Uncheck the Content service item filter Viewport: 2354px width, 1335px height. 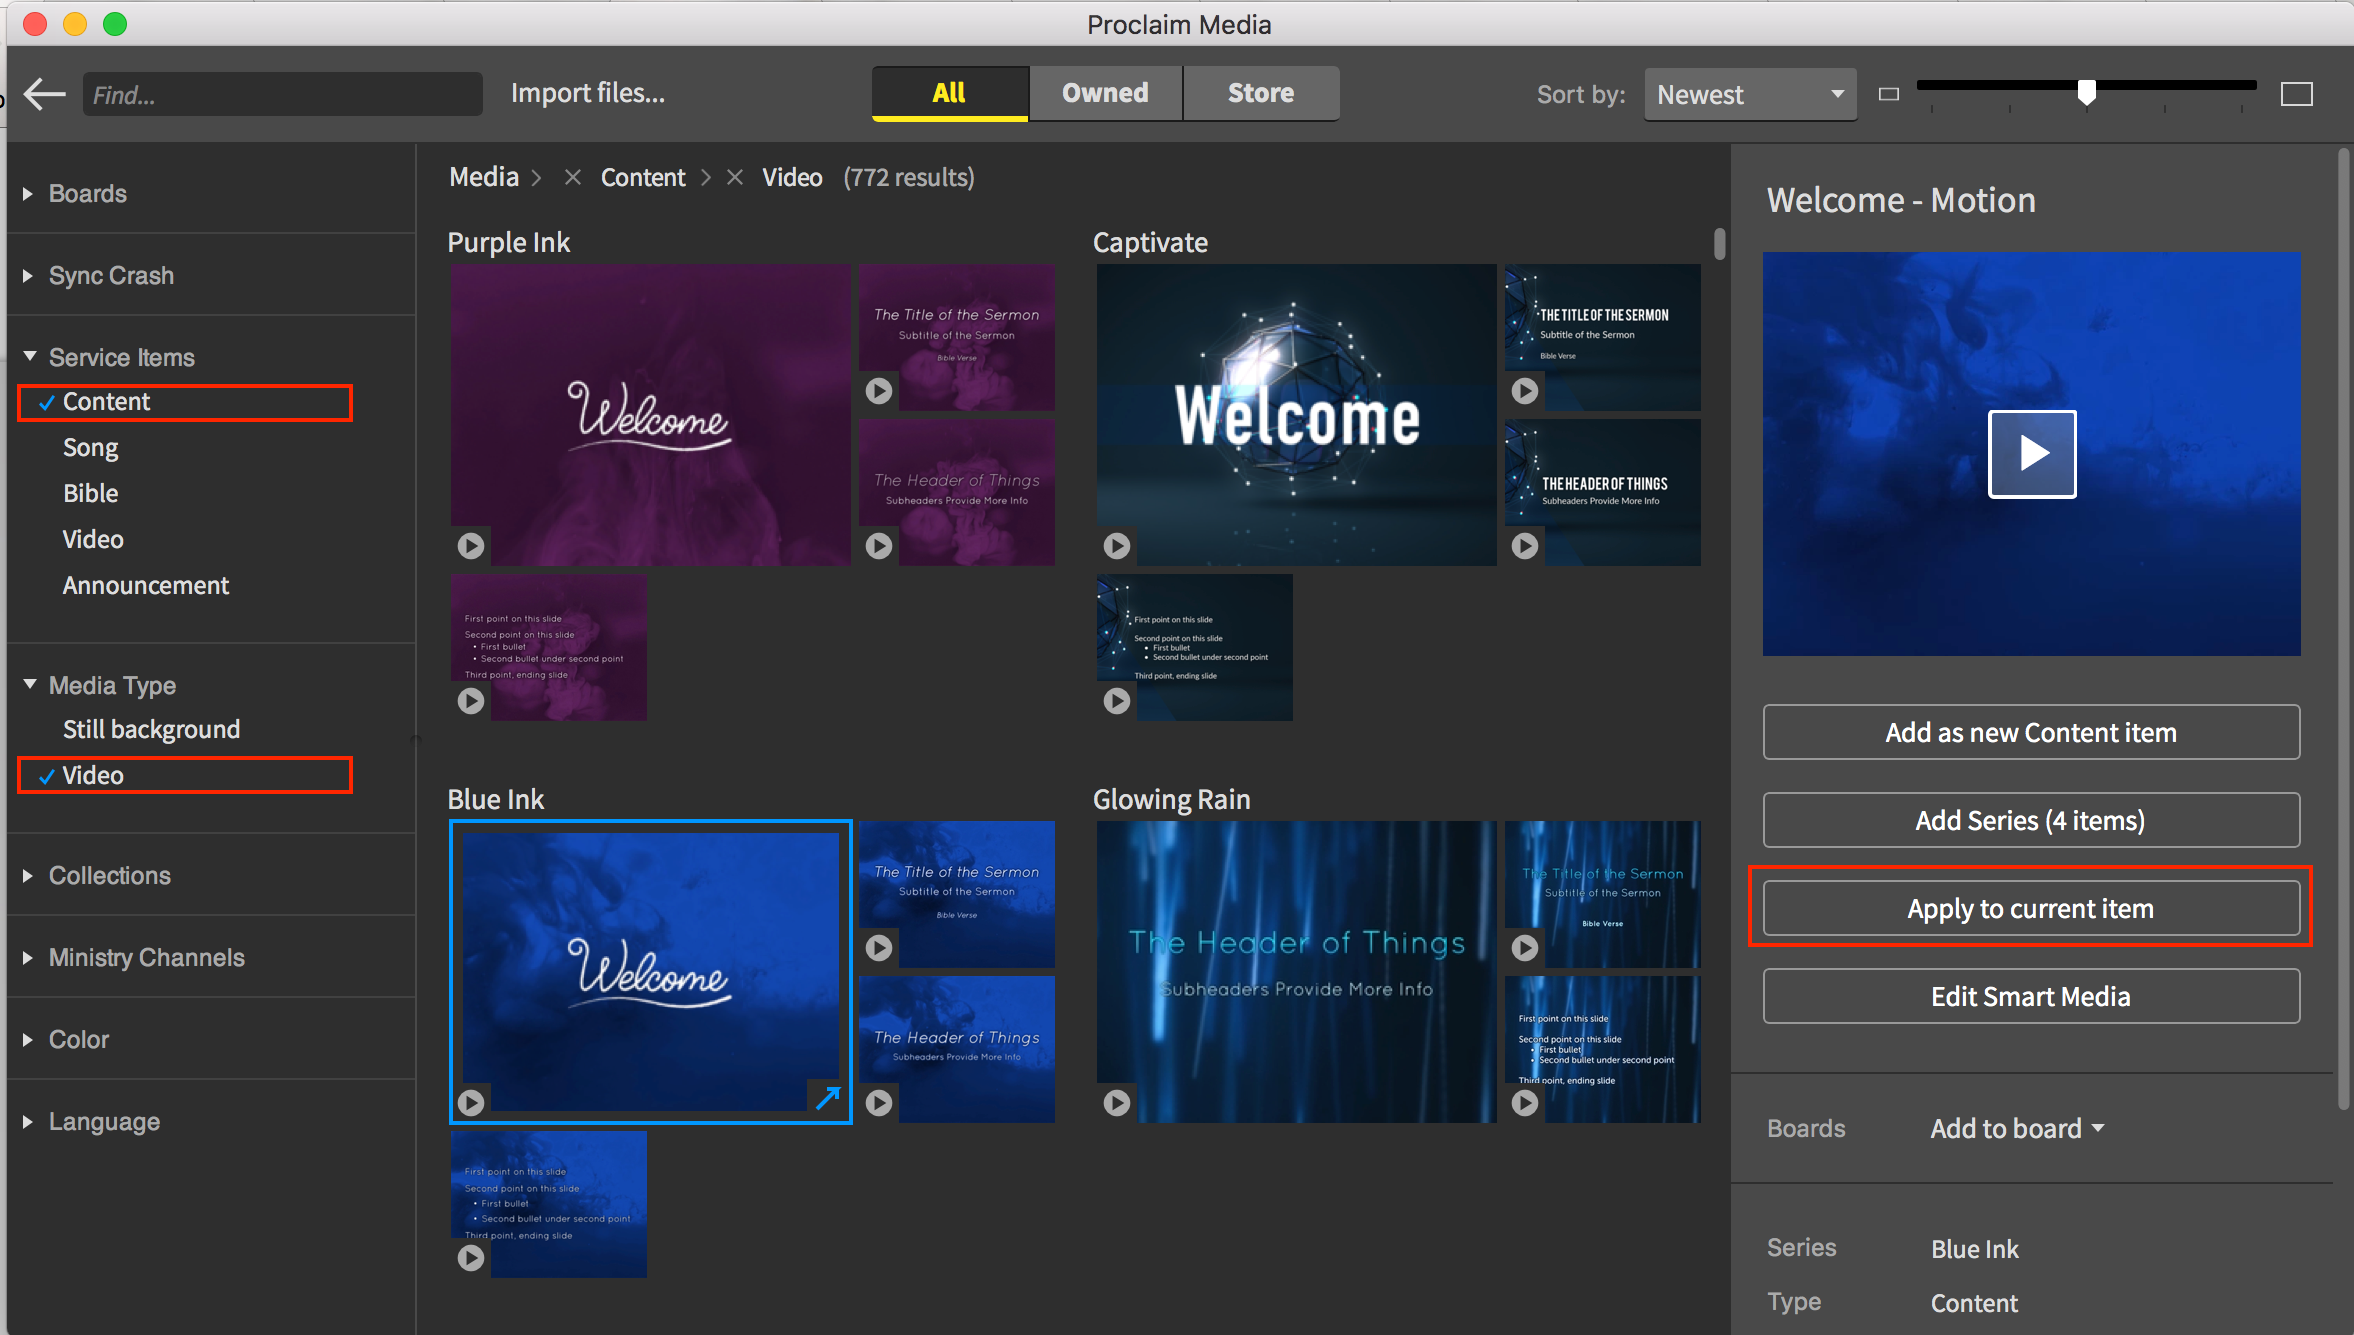(106, 402)
